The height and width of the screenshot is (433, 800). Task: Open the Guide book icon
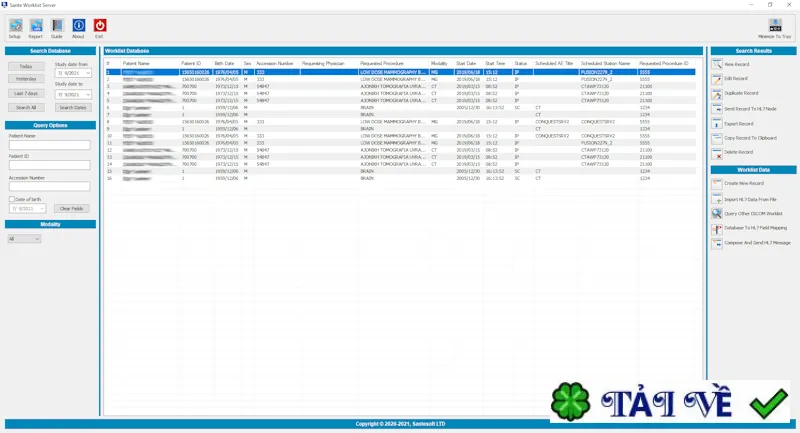pyautogui.click(x=57, y=26)
